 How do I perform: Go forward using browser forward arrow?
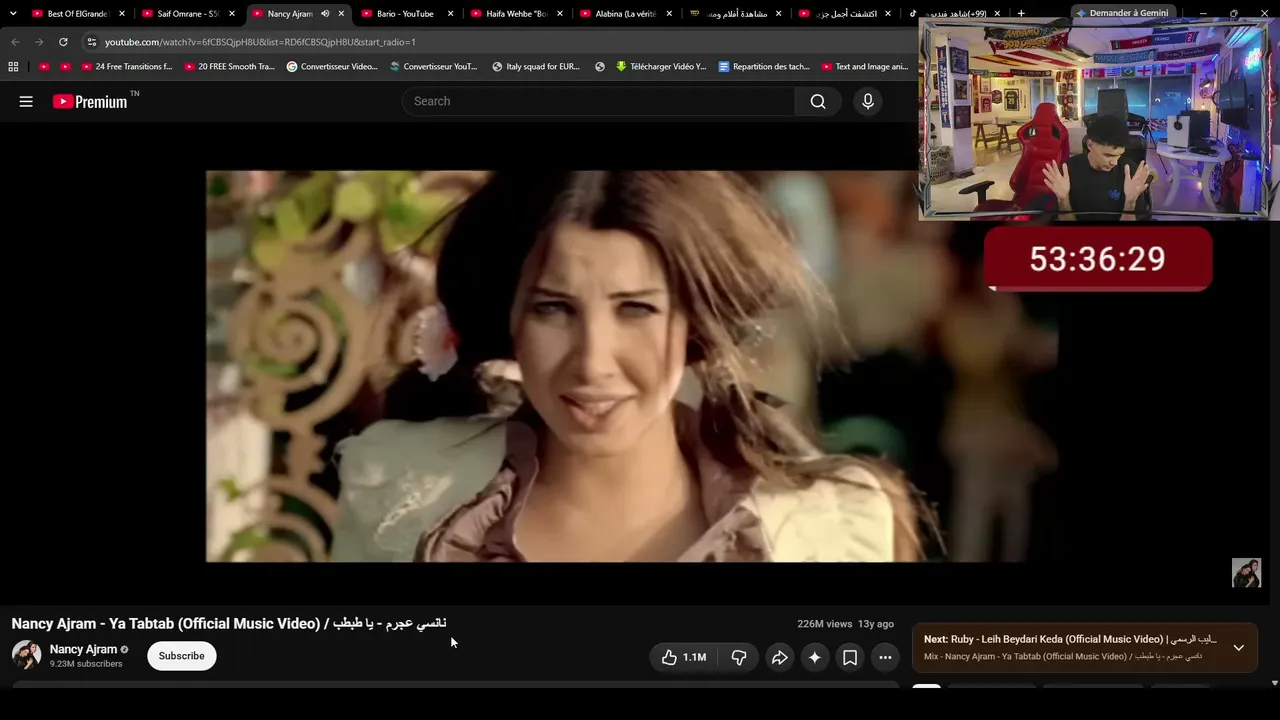[39, 42]
